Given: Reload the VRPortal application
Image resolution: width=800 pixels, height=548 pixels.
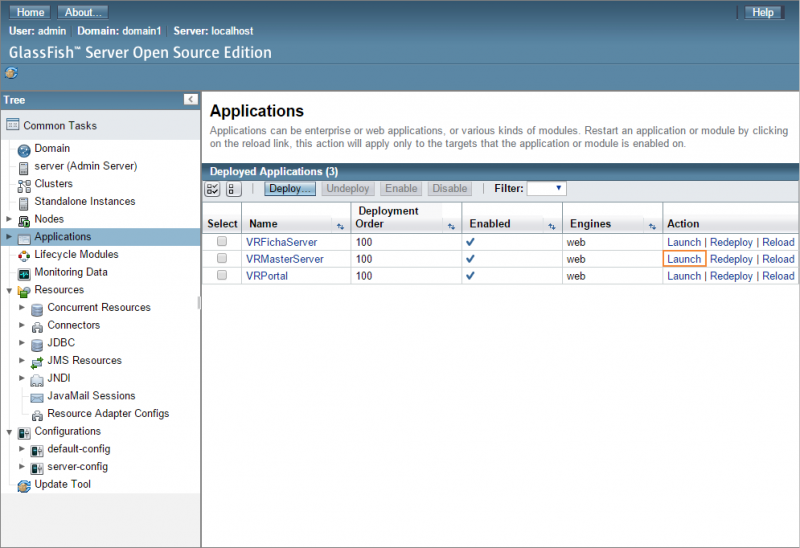Looking at the screenshot, I should point(778,276).
